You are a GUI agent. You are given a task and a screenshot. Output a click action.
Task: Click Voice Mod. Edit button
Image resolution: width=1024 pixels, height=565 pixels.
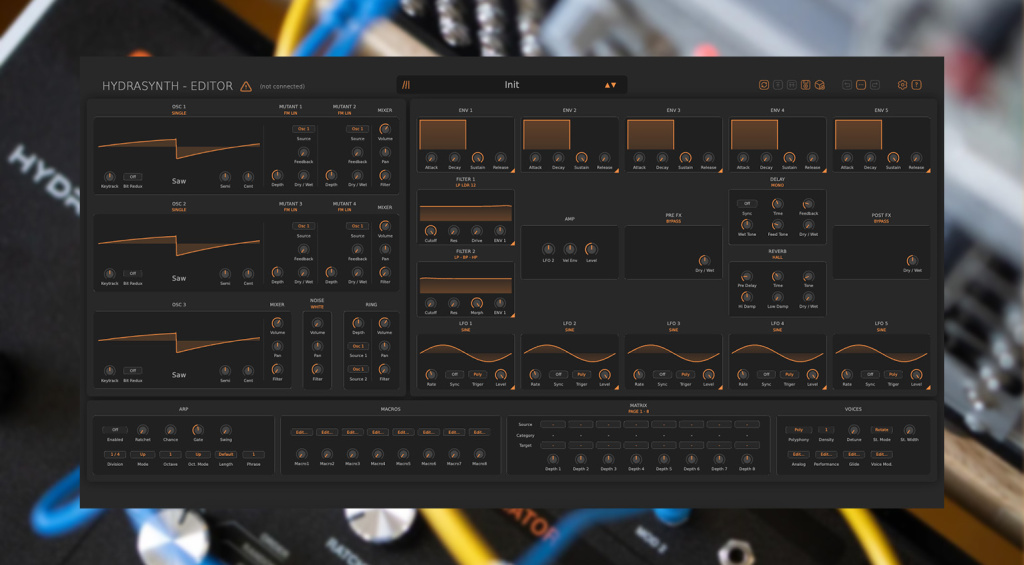click(882, 455)
